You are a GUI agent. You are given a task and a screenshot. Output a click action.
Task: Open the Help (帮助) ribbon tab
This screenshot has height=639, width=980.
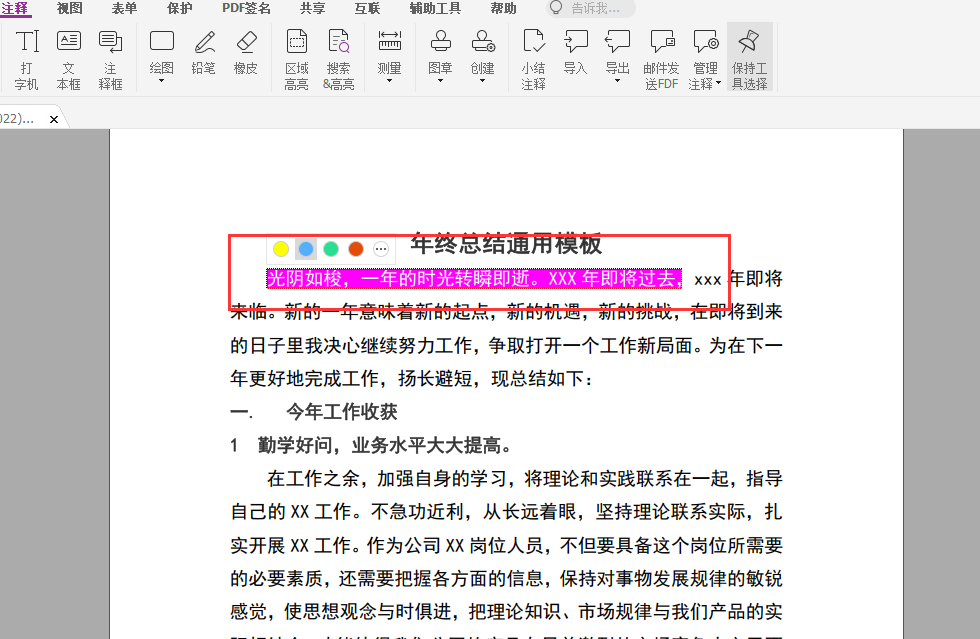pyautogui.click(x=503, y=8)
